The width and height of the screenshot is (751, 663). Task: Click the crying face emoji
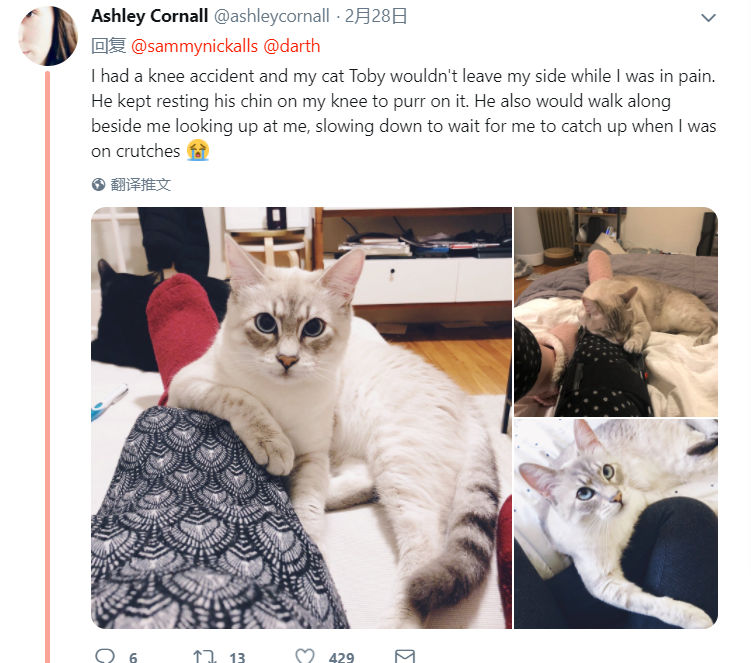coord(198,150)
